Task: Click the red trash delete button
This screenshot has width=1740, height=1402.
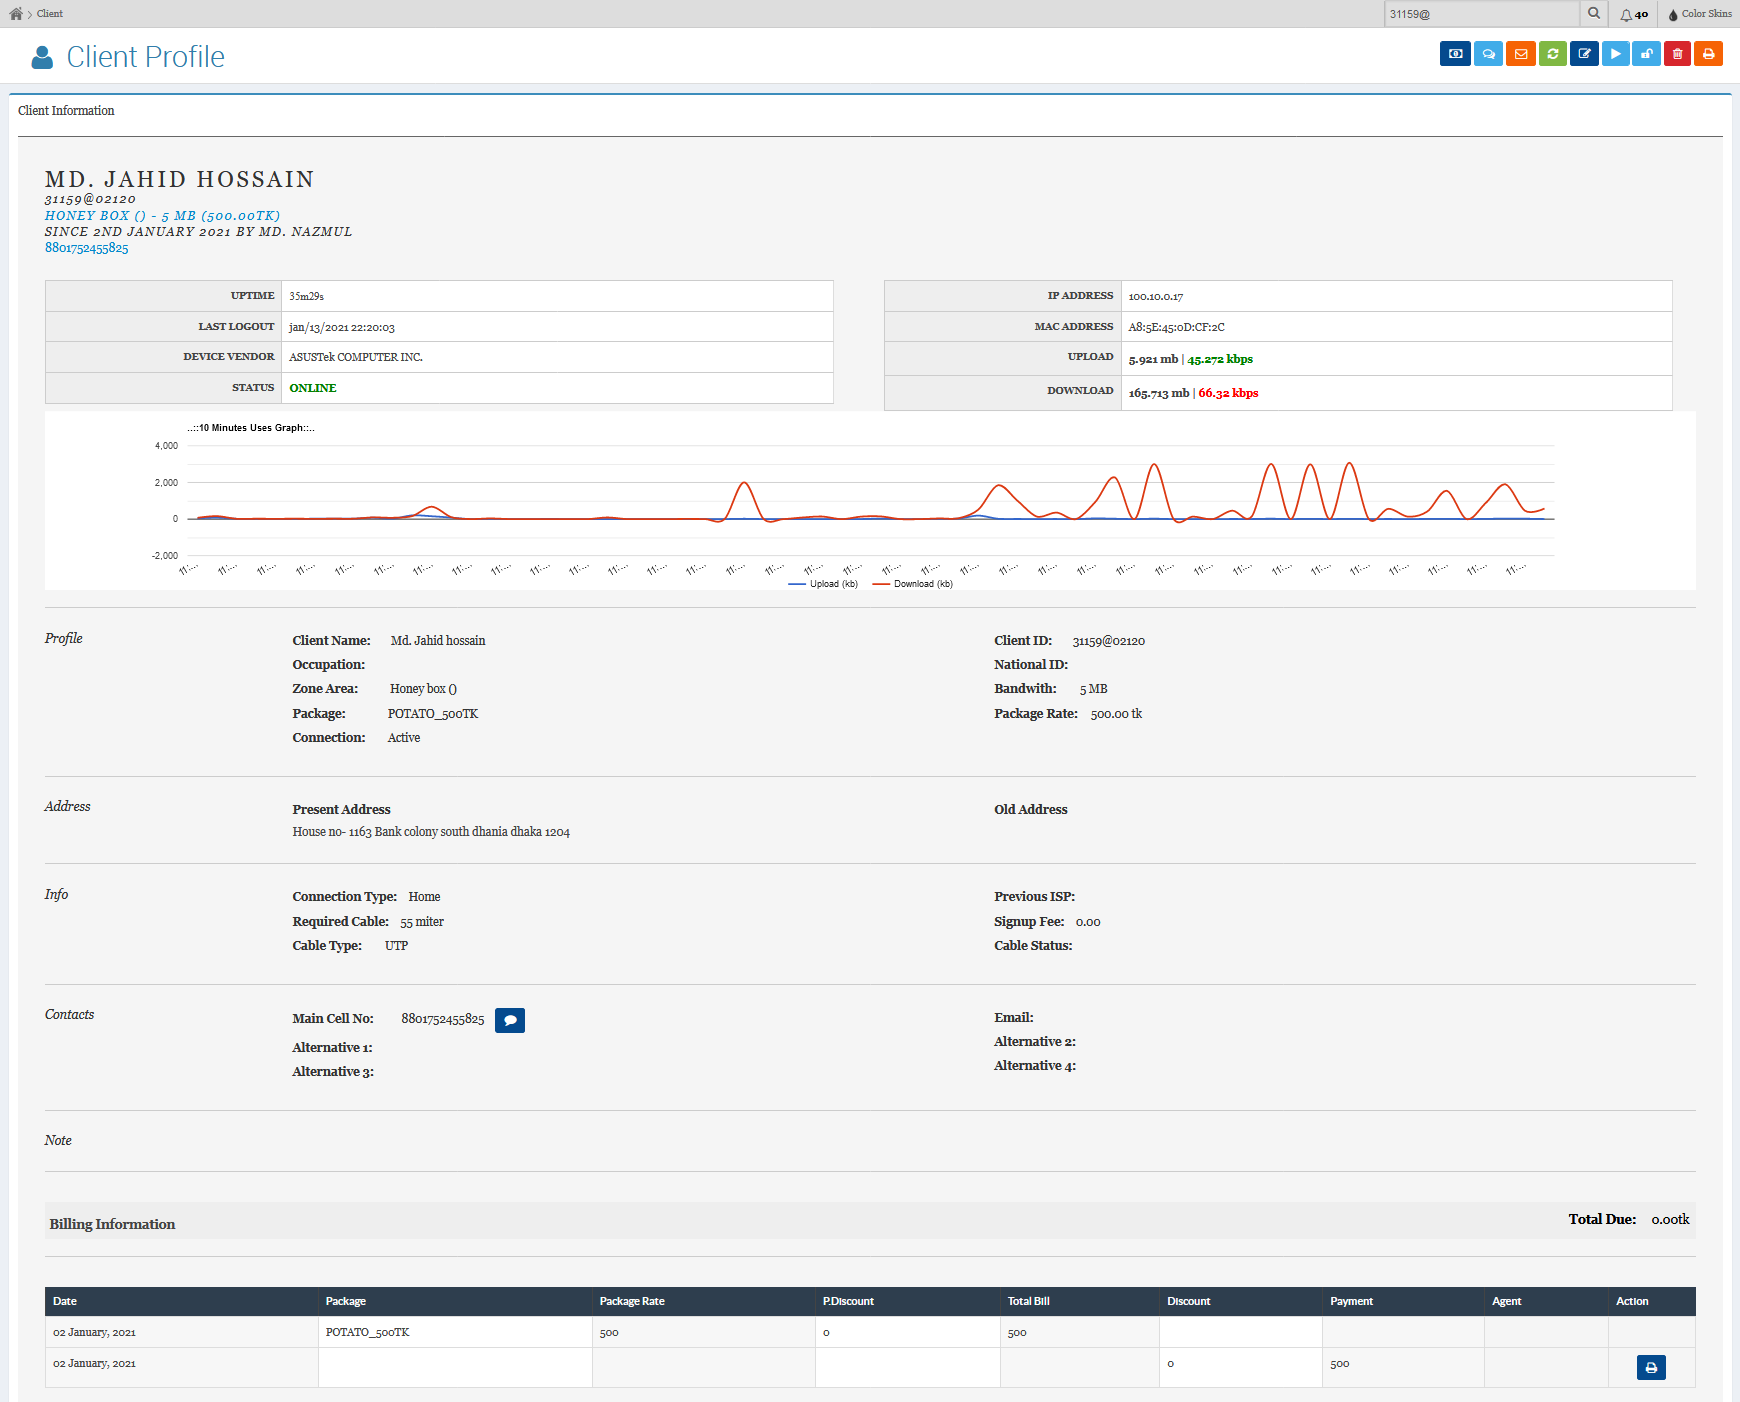Action: point(1677,54)
